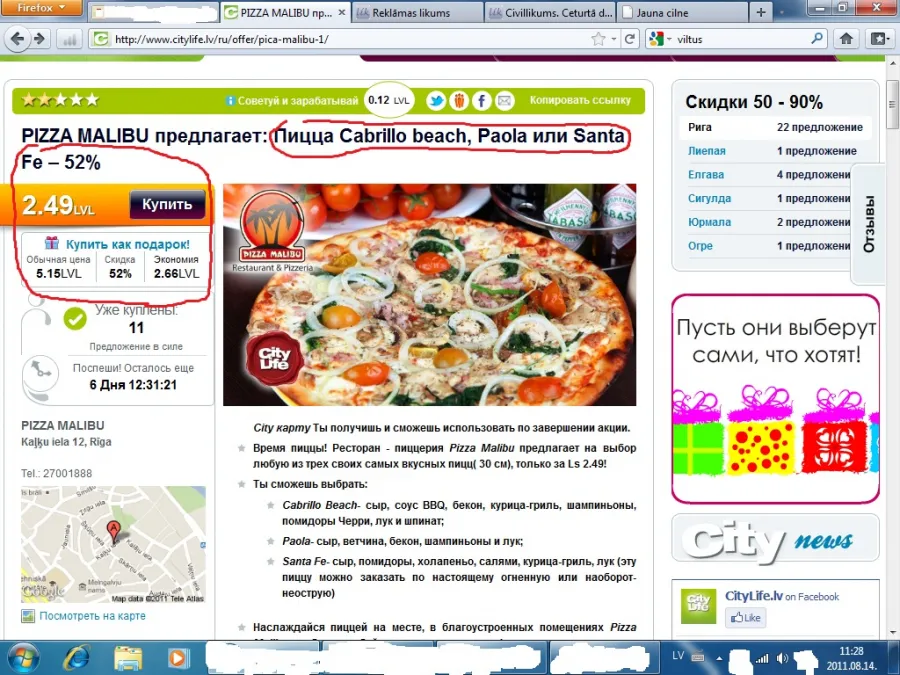
Task: Launch Internet Explorer from the taskbar
Action: 76,657
